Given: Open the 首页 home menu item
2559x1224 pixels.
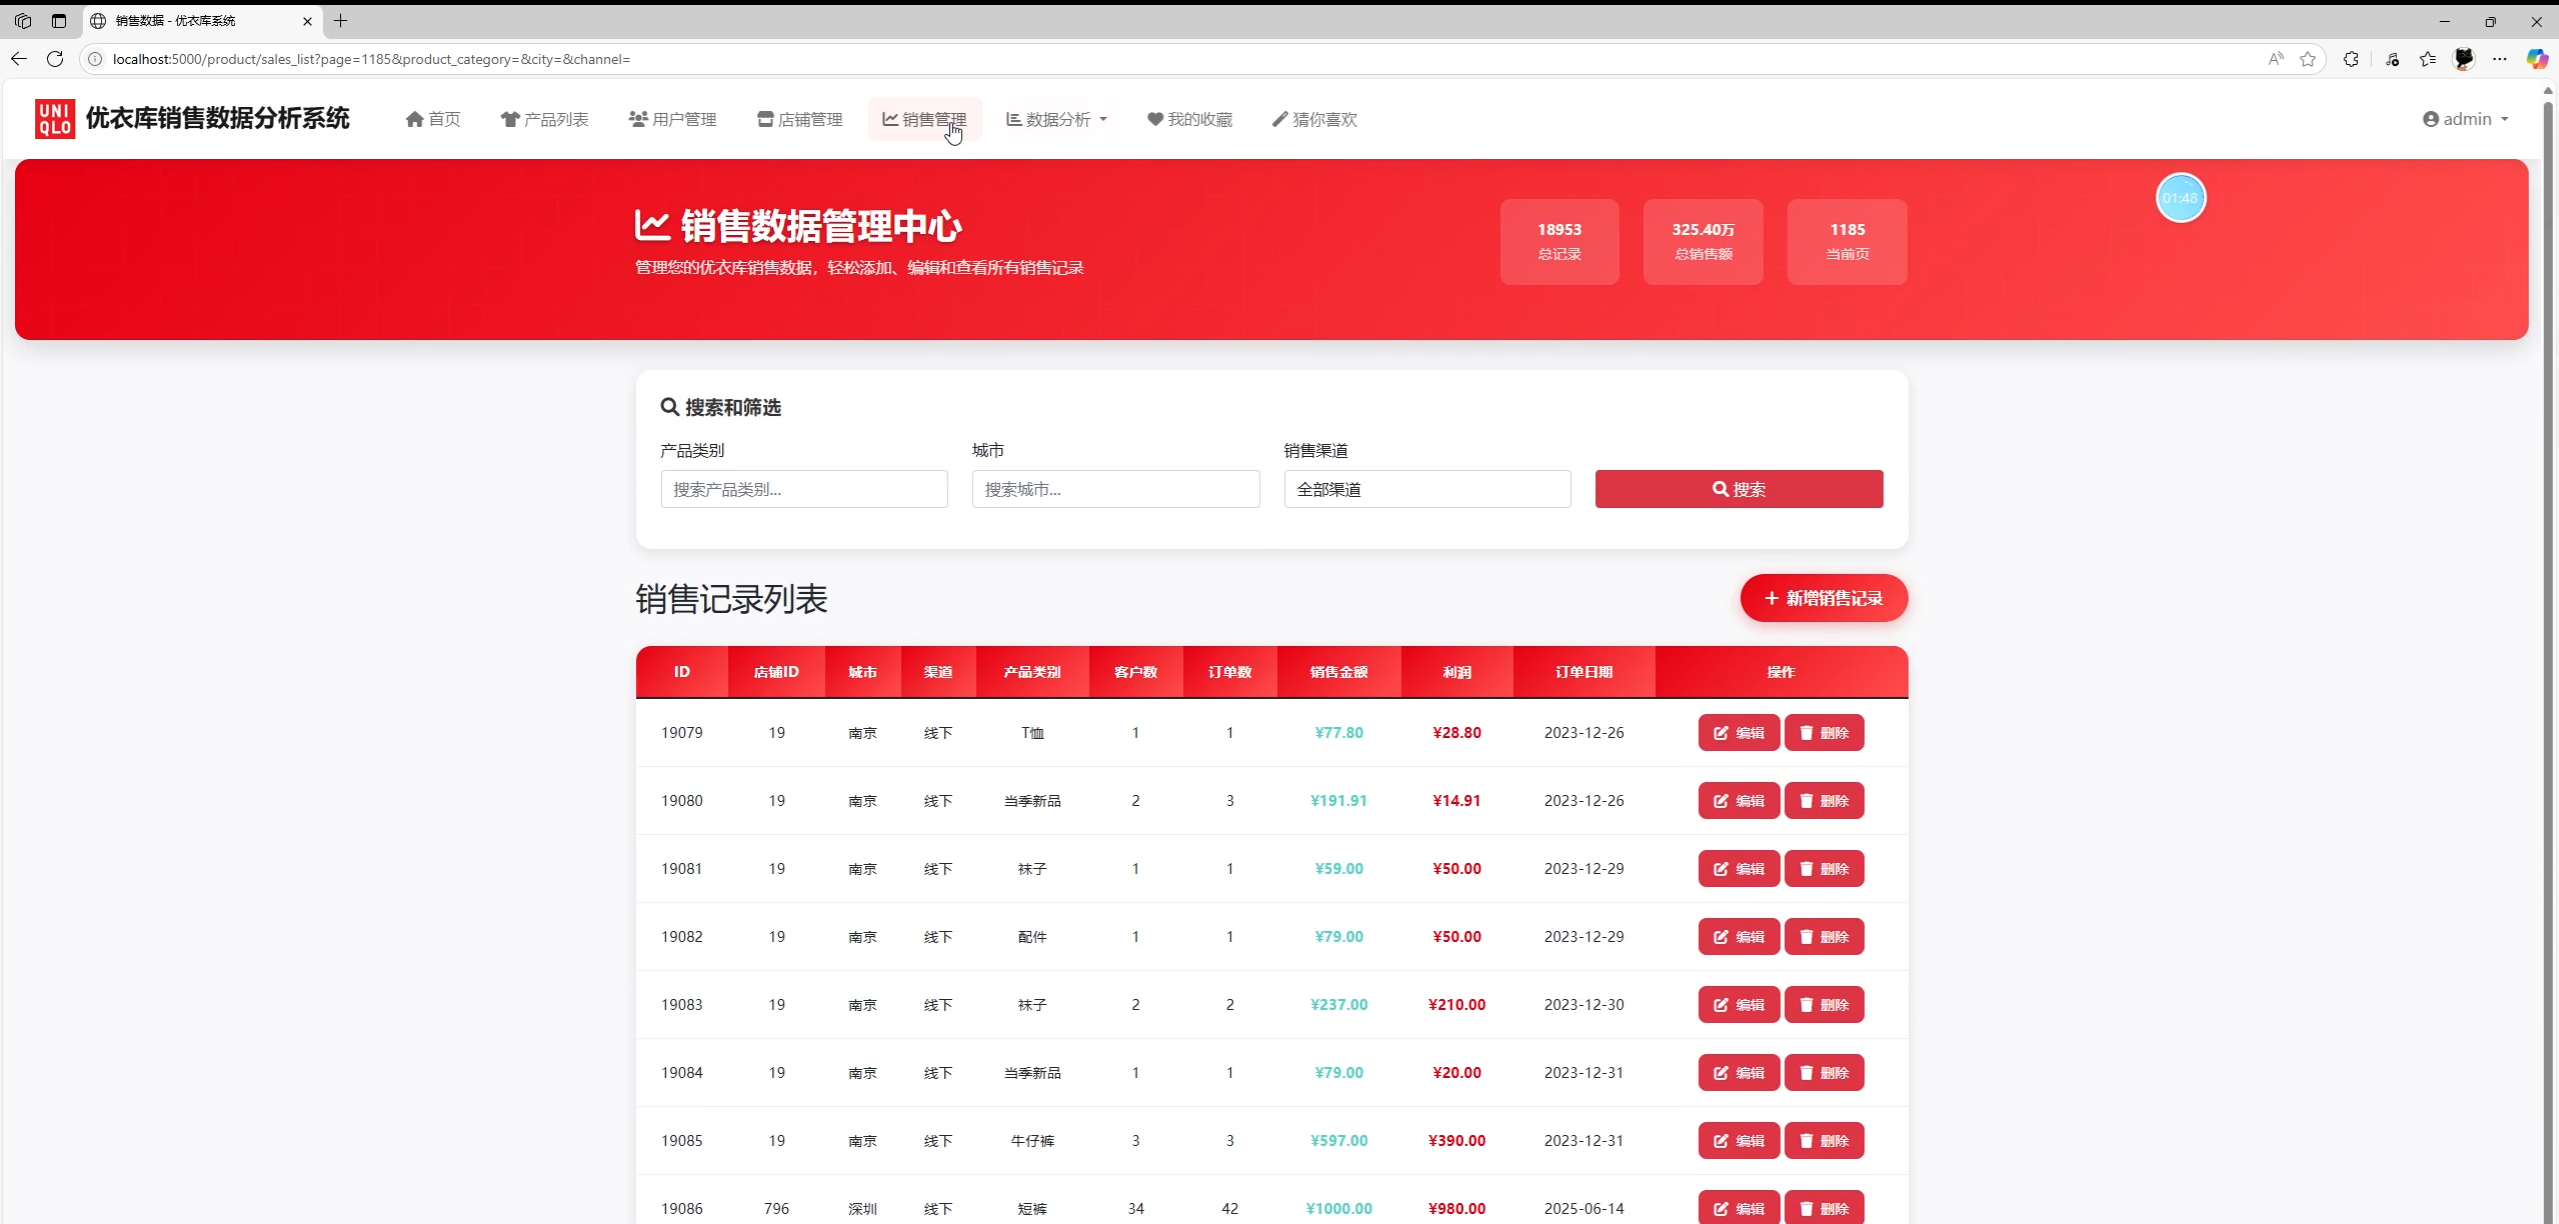Looking at the screenshot, I should [x=433, y=119].
